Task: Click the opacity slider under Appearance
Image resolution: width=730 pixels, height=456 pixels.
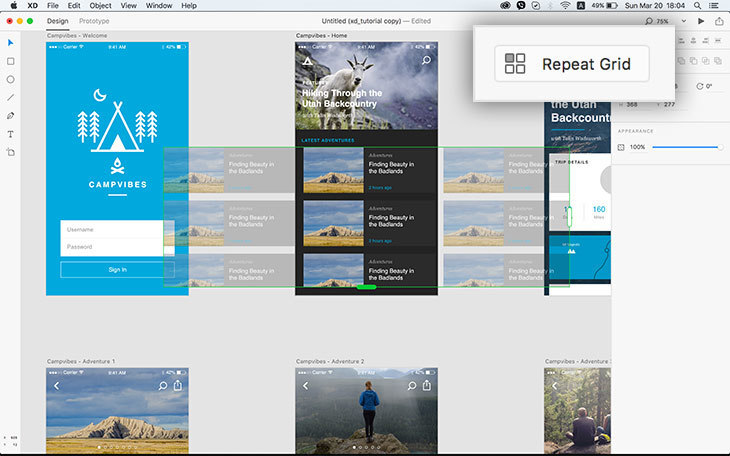Action: pyautogui.click(x=688, y=147)
